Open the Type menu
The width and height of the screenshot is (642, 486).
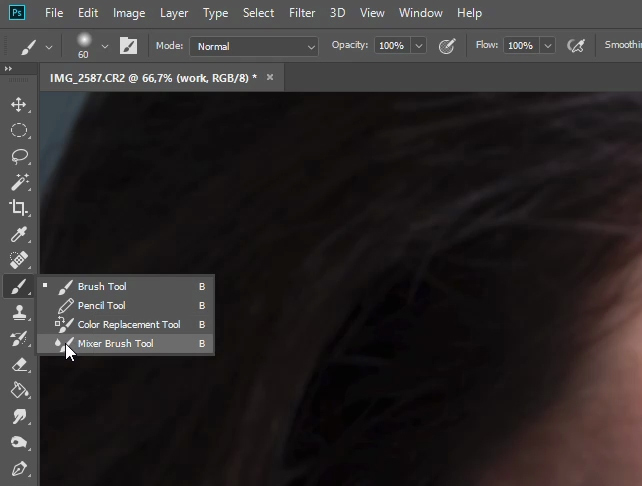(x=215, y=13)
